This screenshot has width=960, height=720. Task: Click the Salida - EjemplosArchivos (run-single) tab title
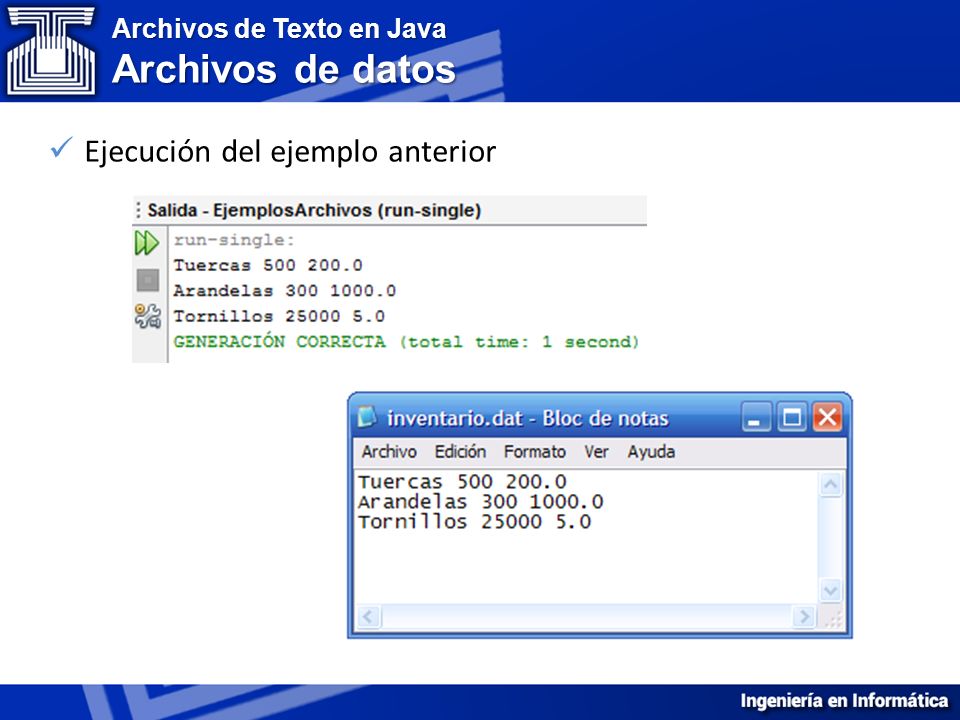click(x=314, y=211)
